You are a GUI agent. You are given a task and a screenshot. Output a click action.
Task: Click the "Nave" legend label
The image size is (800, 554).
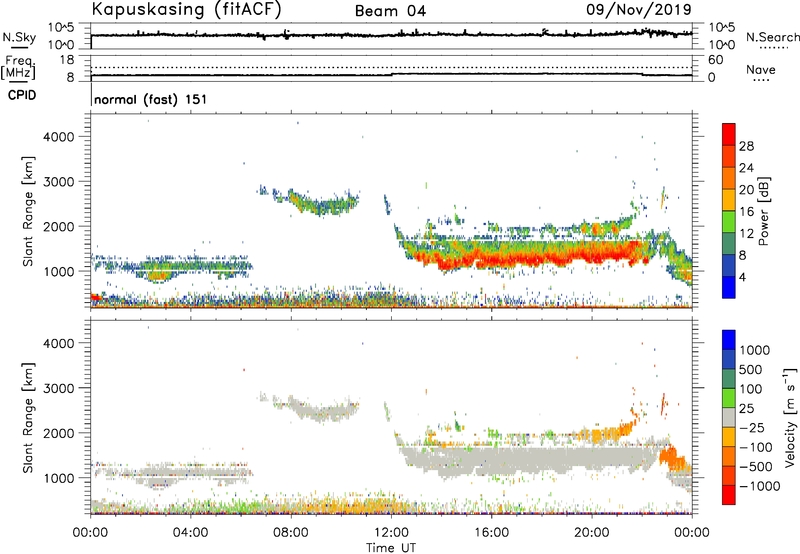[761, 69]
